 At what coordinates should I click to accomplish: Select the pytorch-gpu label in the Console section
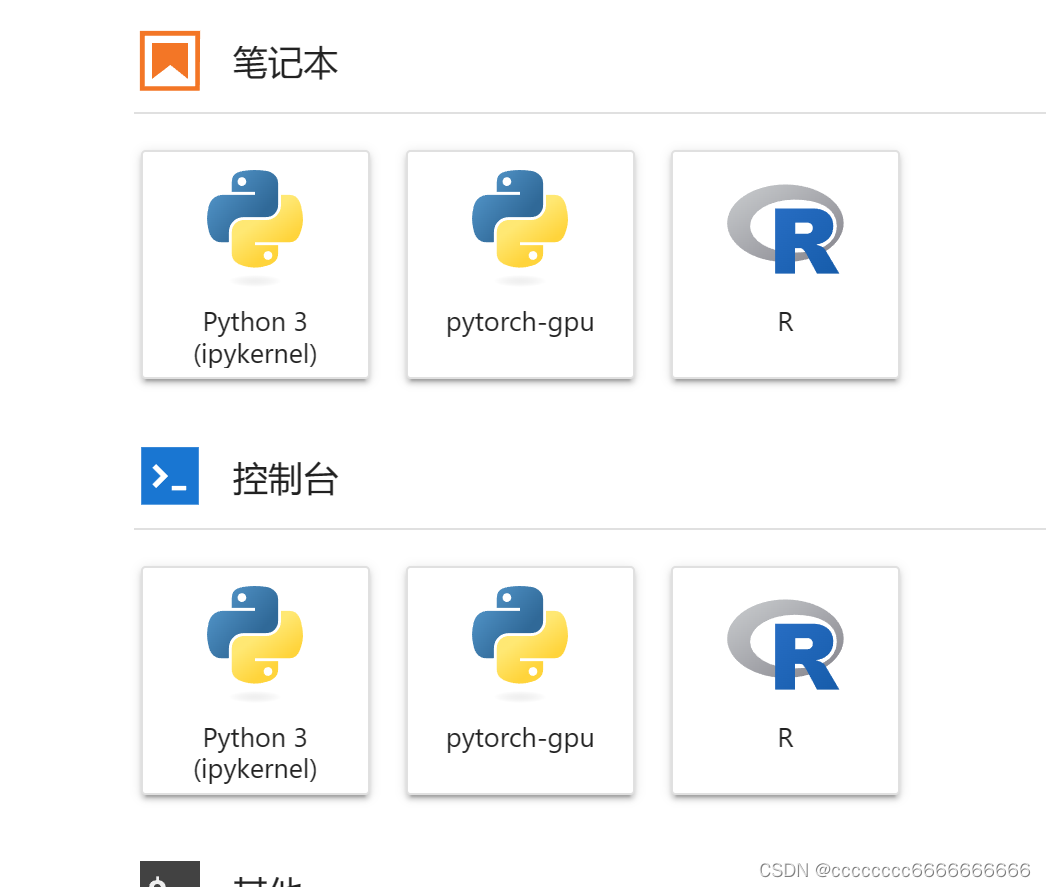520,738
